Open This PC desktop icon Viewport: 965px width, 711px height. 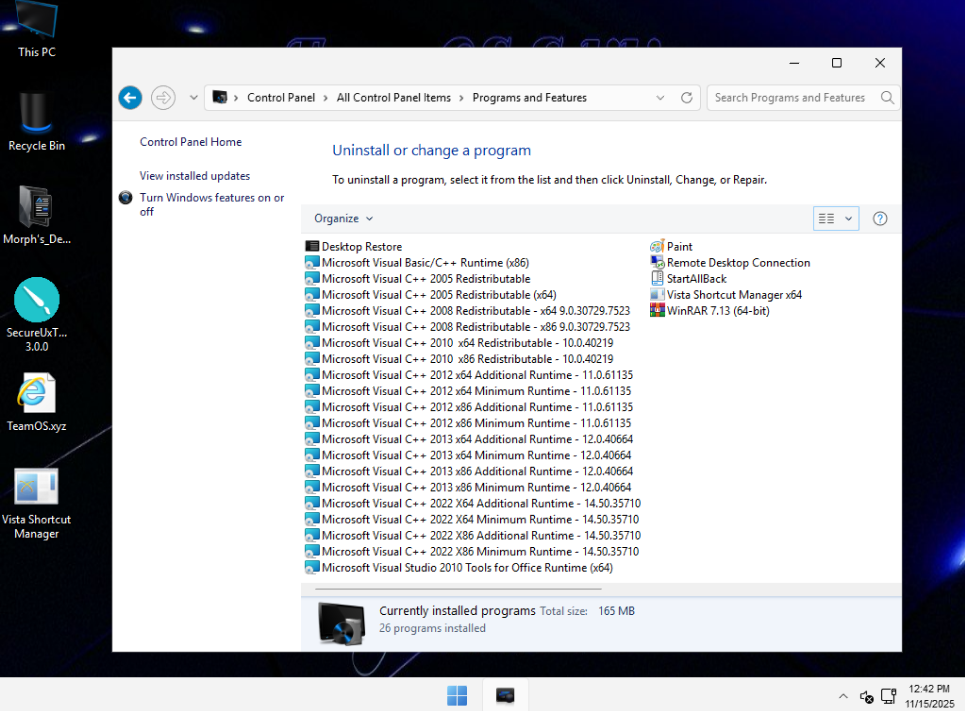[x=36, y=30]
